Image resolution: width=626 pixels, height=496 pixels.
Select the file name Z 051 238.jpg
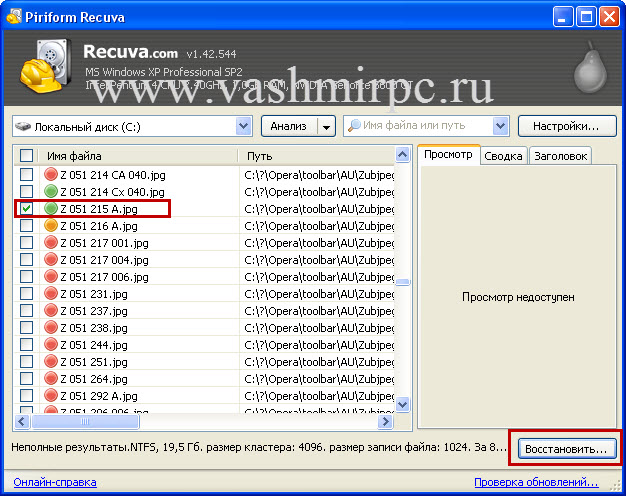(94, 328)
